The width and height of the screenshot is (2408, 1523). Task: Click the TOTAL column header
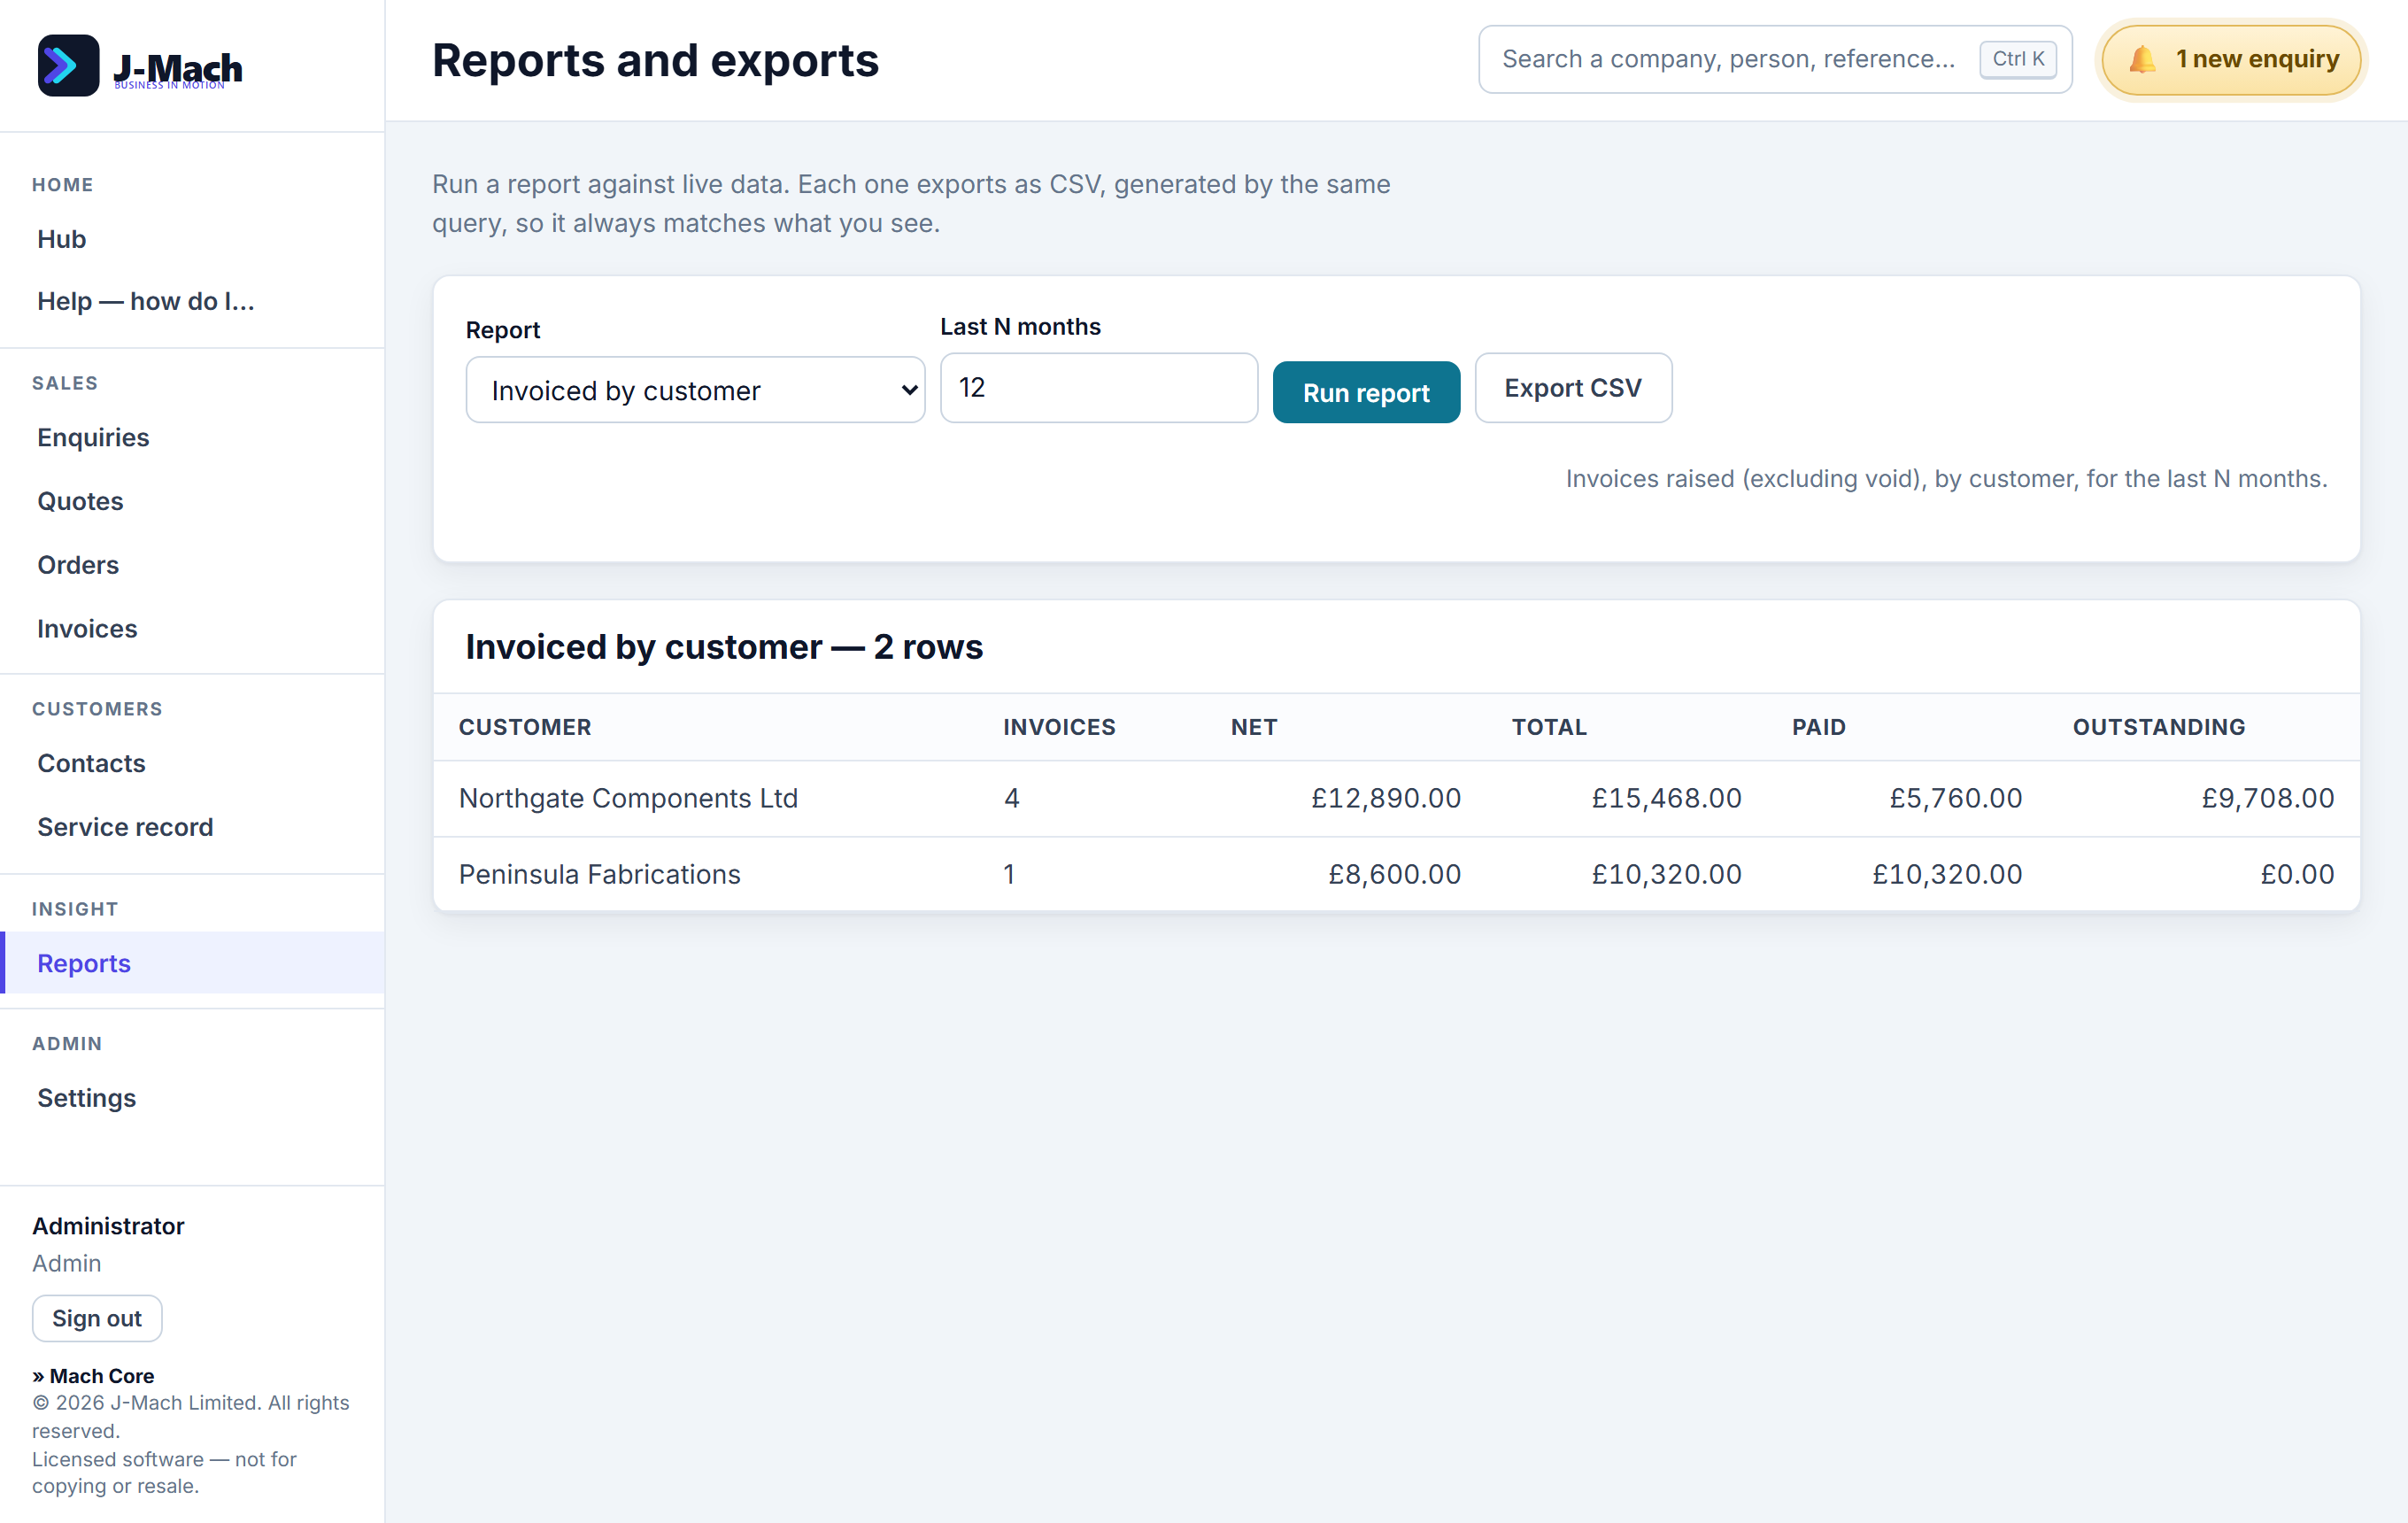[x=1549, y=727]
